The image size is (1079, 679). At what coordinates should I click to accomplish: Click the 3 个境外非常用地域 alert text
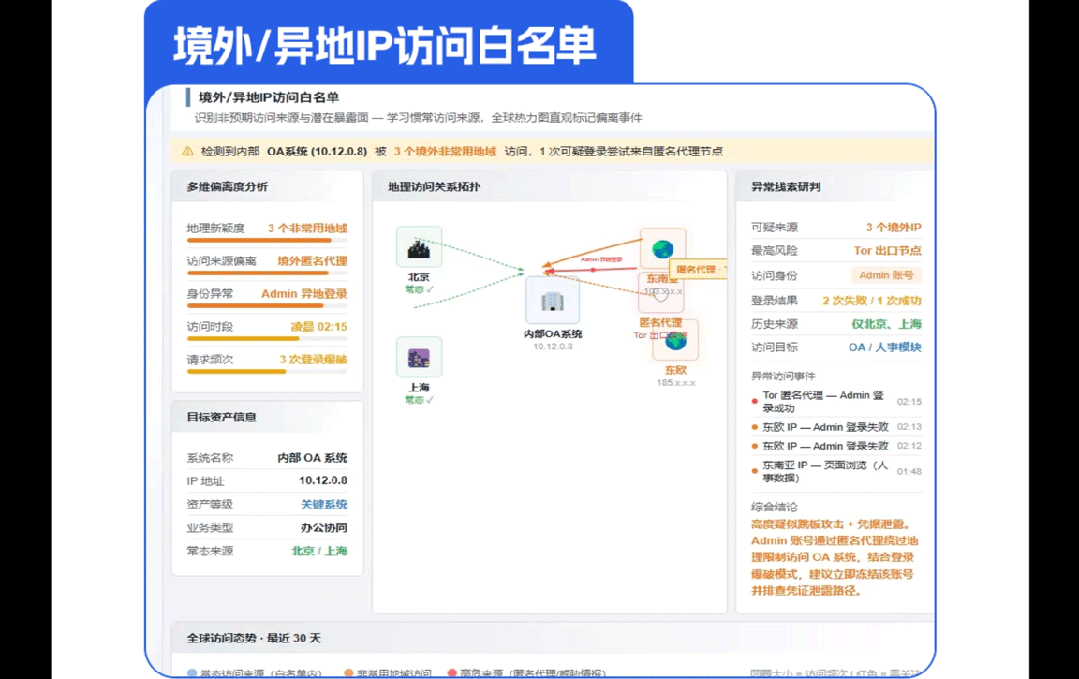click(x=445, y=151)
